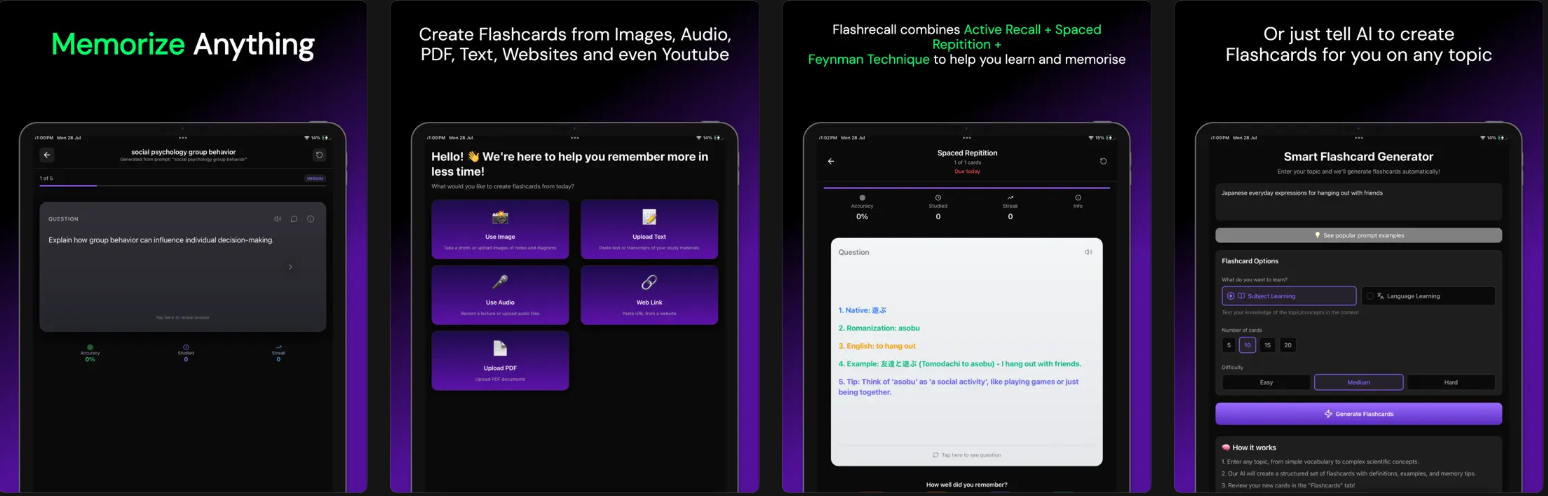Tap the brain icon beside How it works

(1226, 447)
